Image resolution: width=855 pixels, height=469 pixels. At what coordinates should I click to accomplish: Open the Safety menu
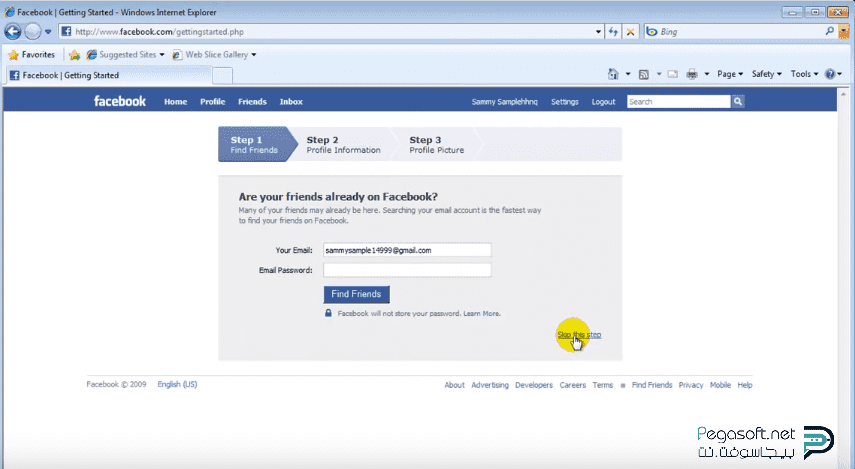pos(767,74)
